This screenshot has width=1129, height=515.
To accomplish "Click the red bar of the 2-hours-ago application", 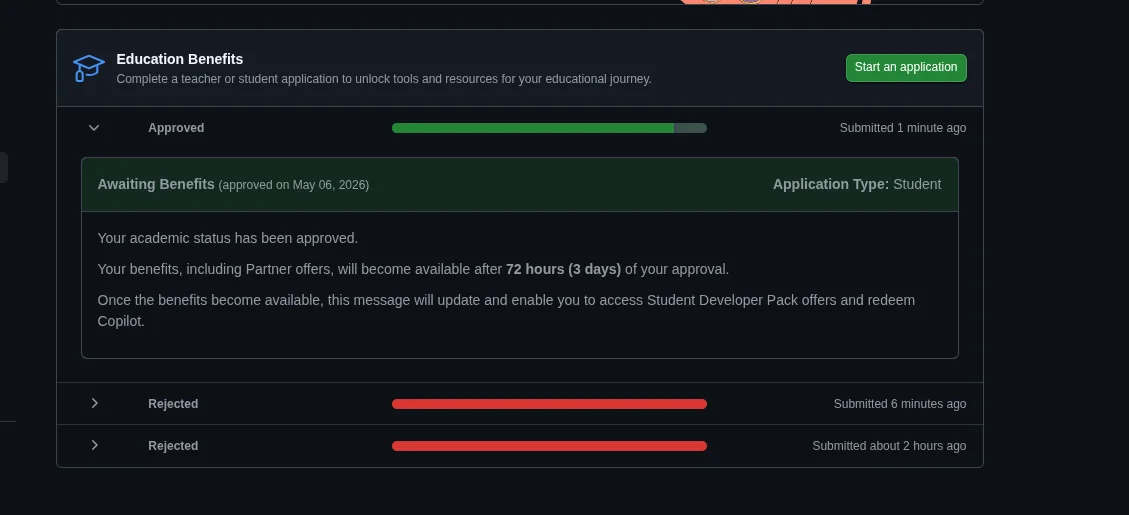I will [549, 446].
